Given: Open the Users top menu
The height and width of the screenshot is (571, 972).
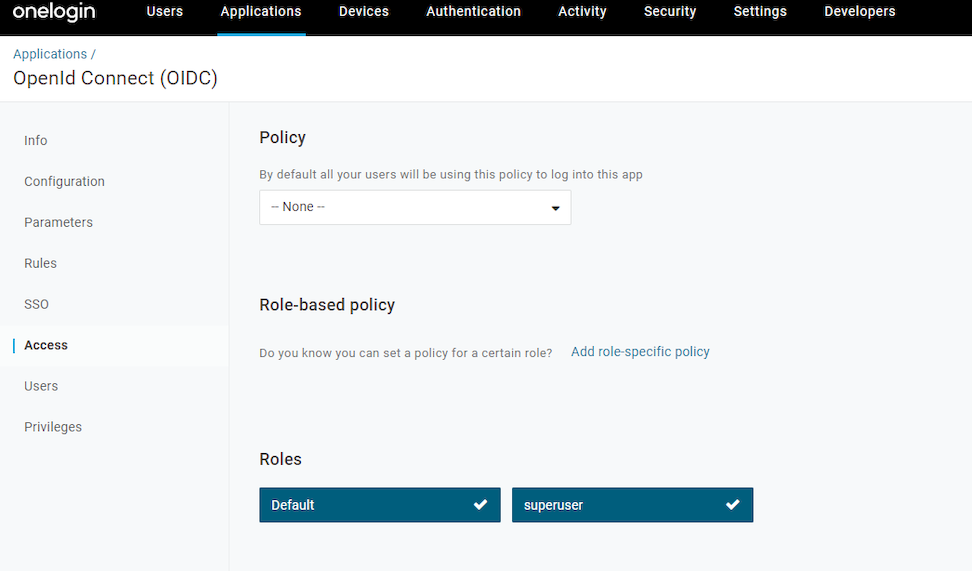Looking at the screenshot, I should [x=165, y=12].
